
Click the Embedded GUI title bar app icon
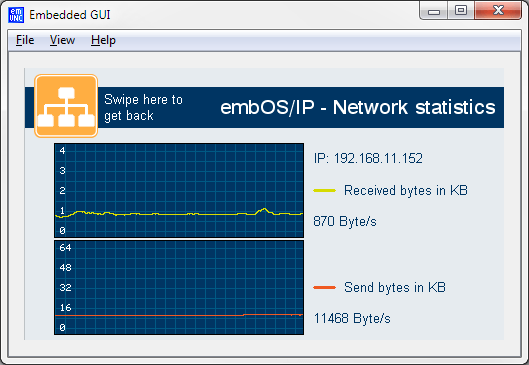16,15
